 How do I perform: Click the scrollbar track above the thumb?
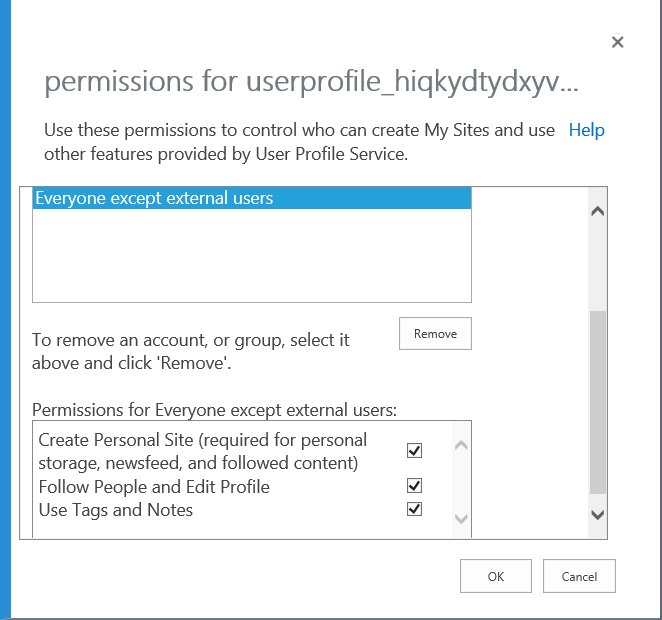[x=597, y=266]
